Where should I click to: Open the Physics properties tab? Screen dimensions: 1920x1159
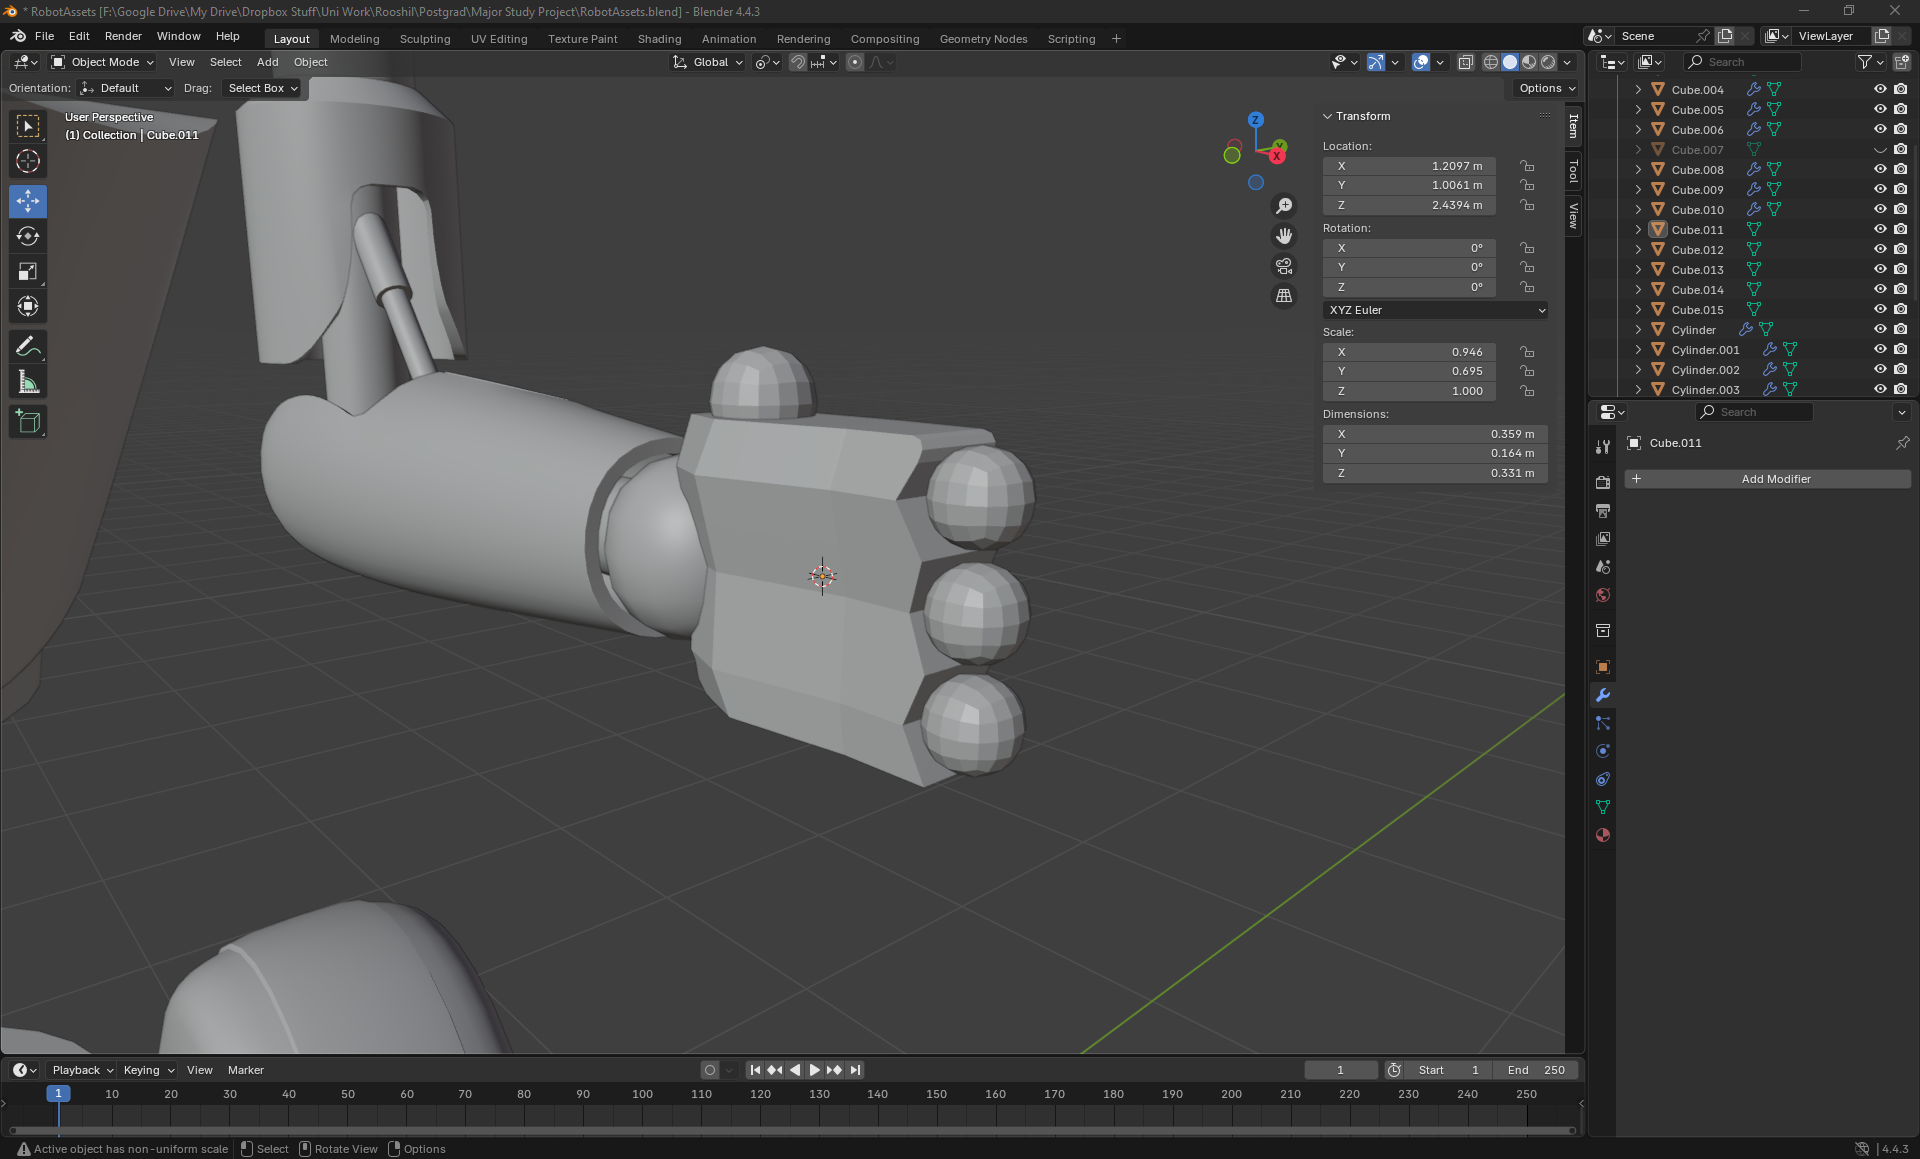pyautogui.click(x=1603, y=751)
